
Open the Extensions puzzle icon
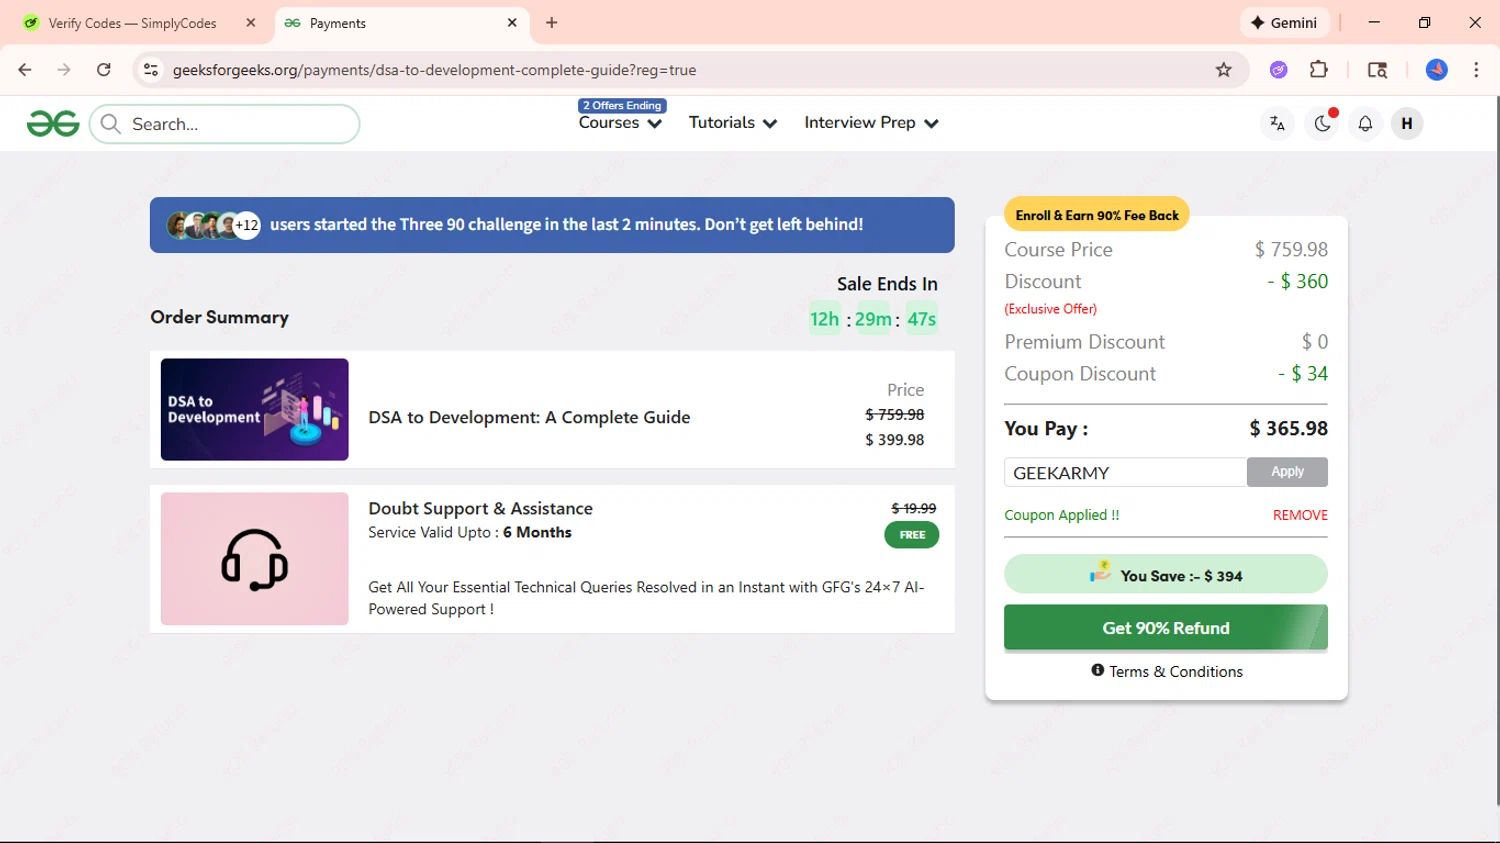pyautogui.click(x=1319, y=70)
